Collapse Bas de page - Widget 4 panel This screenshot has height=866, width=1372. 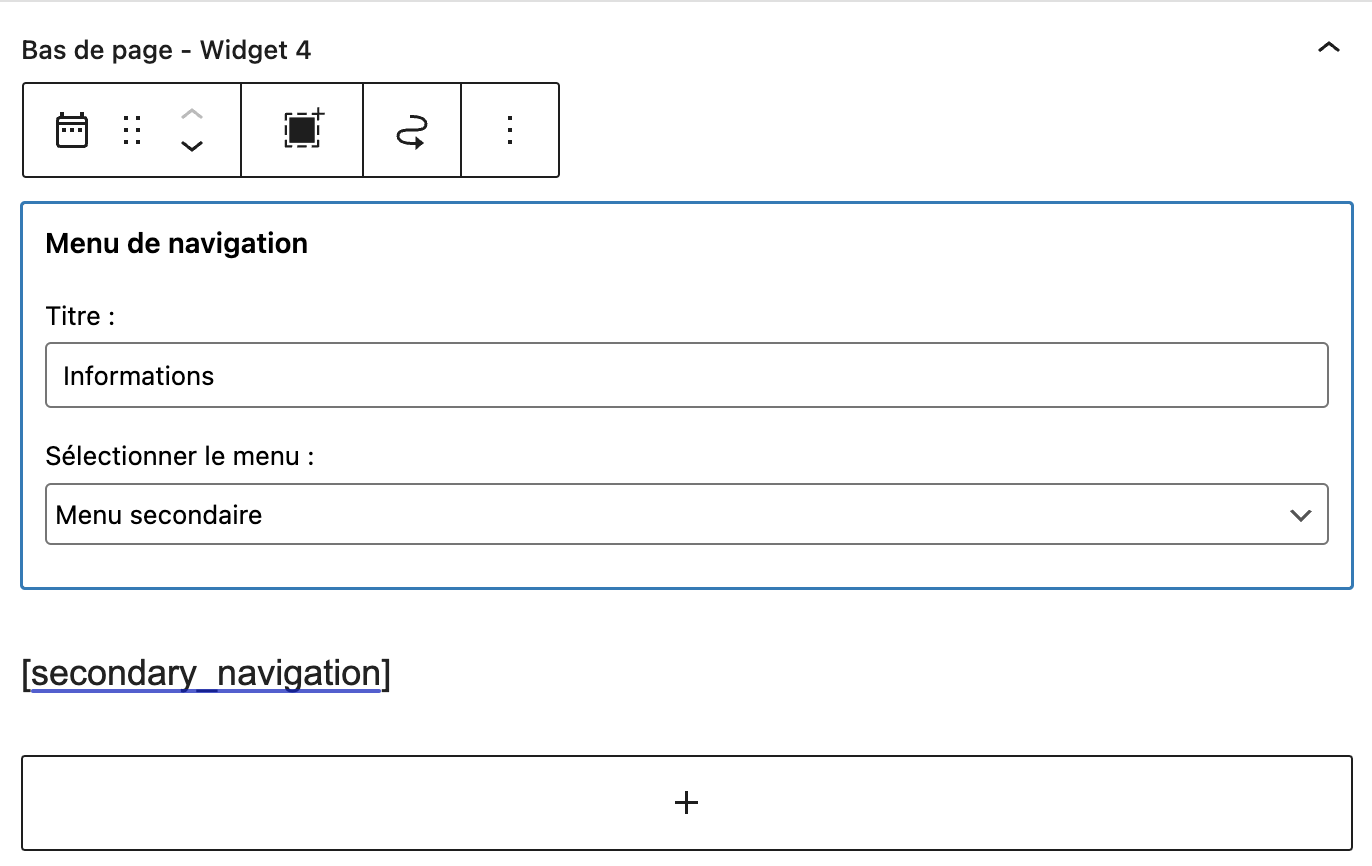coord(1328,48)
